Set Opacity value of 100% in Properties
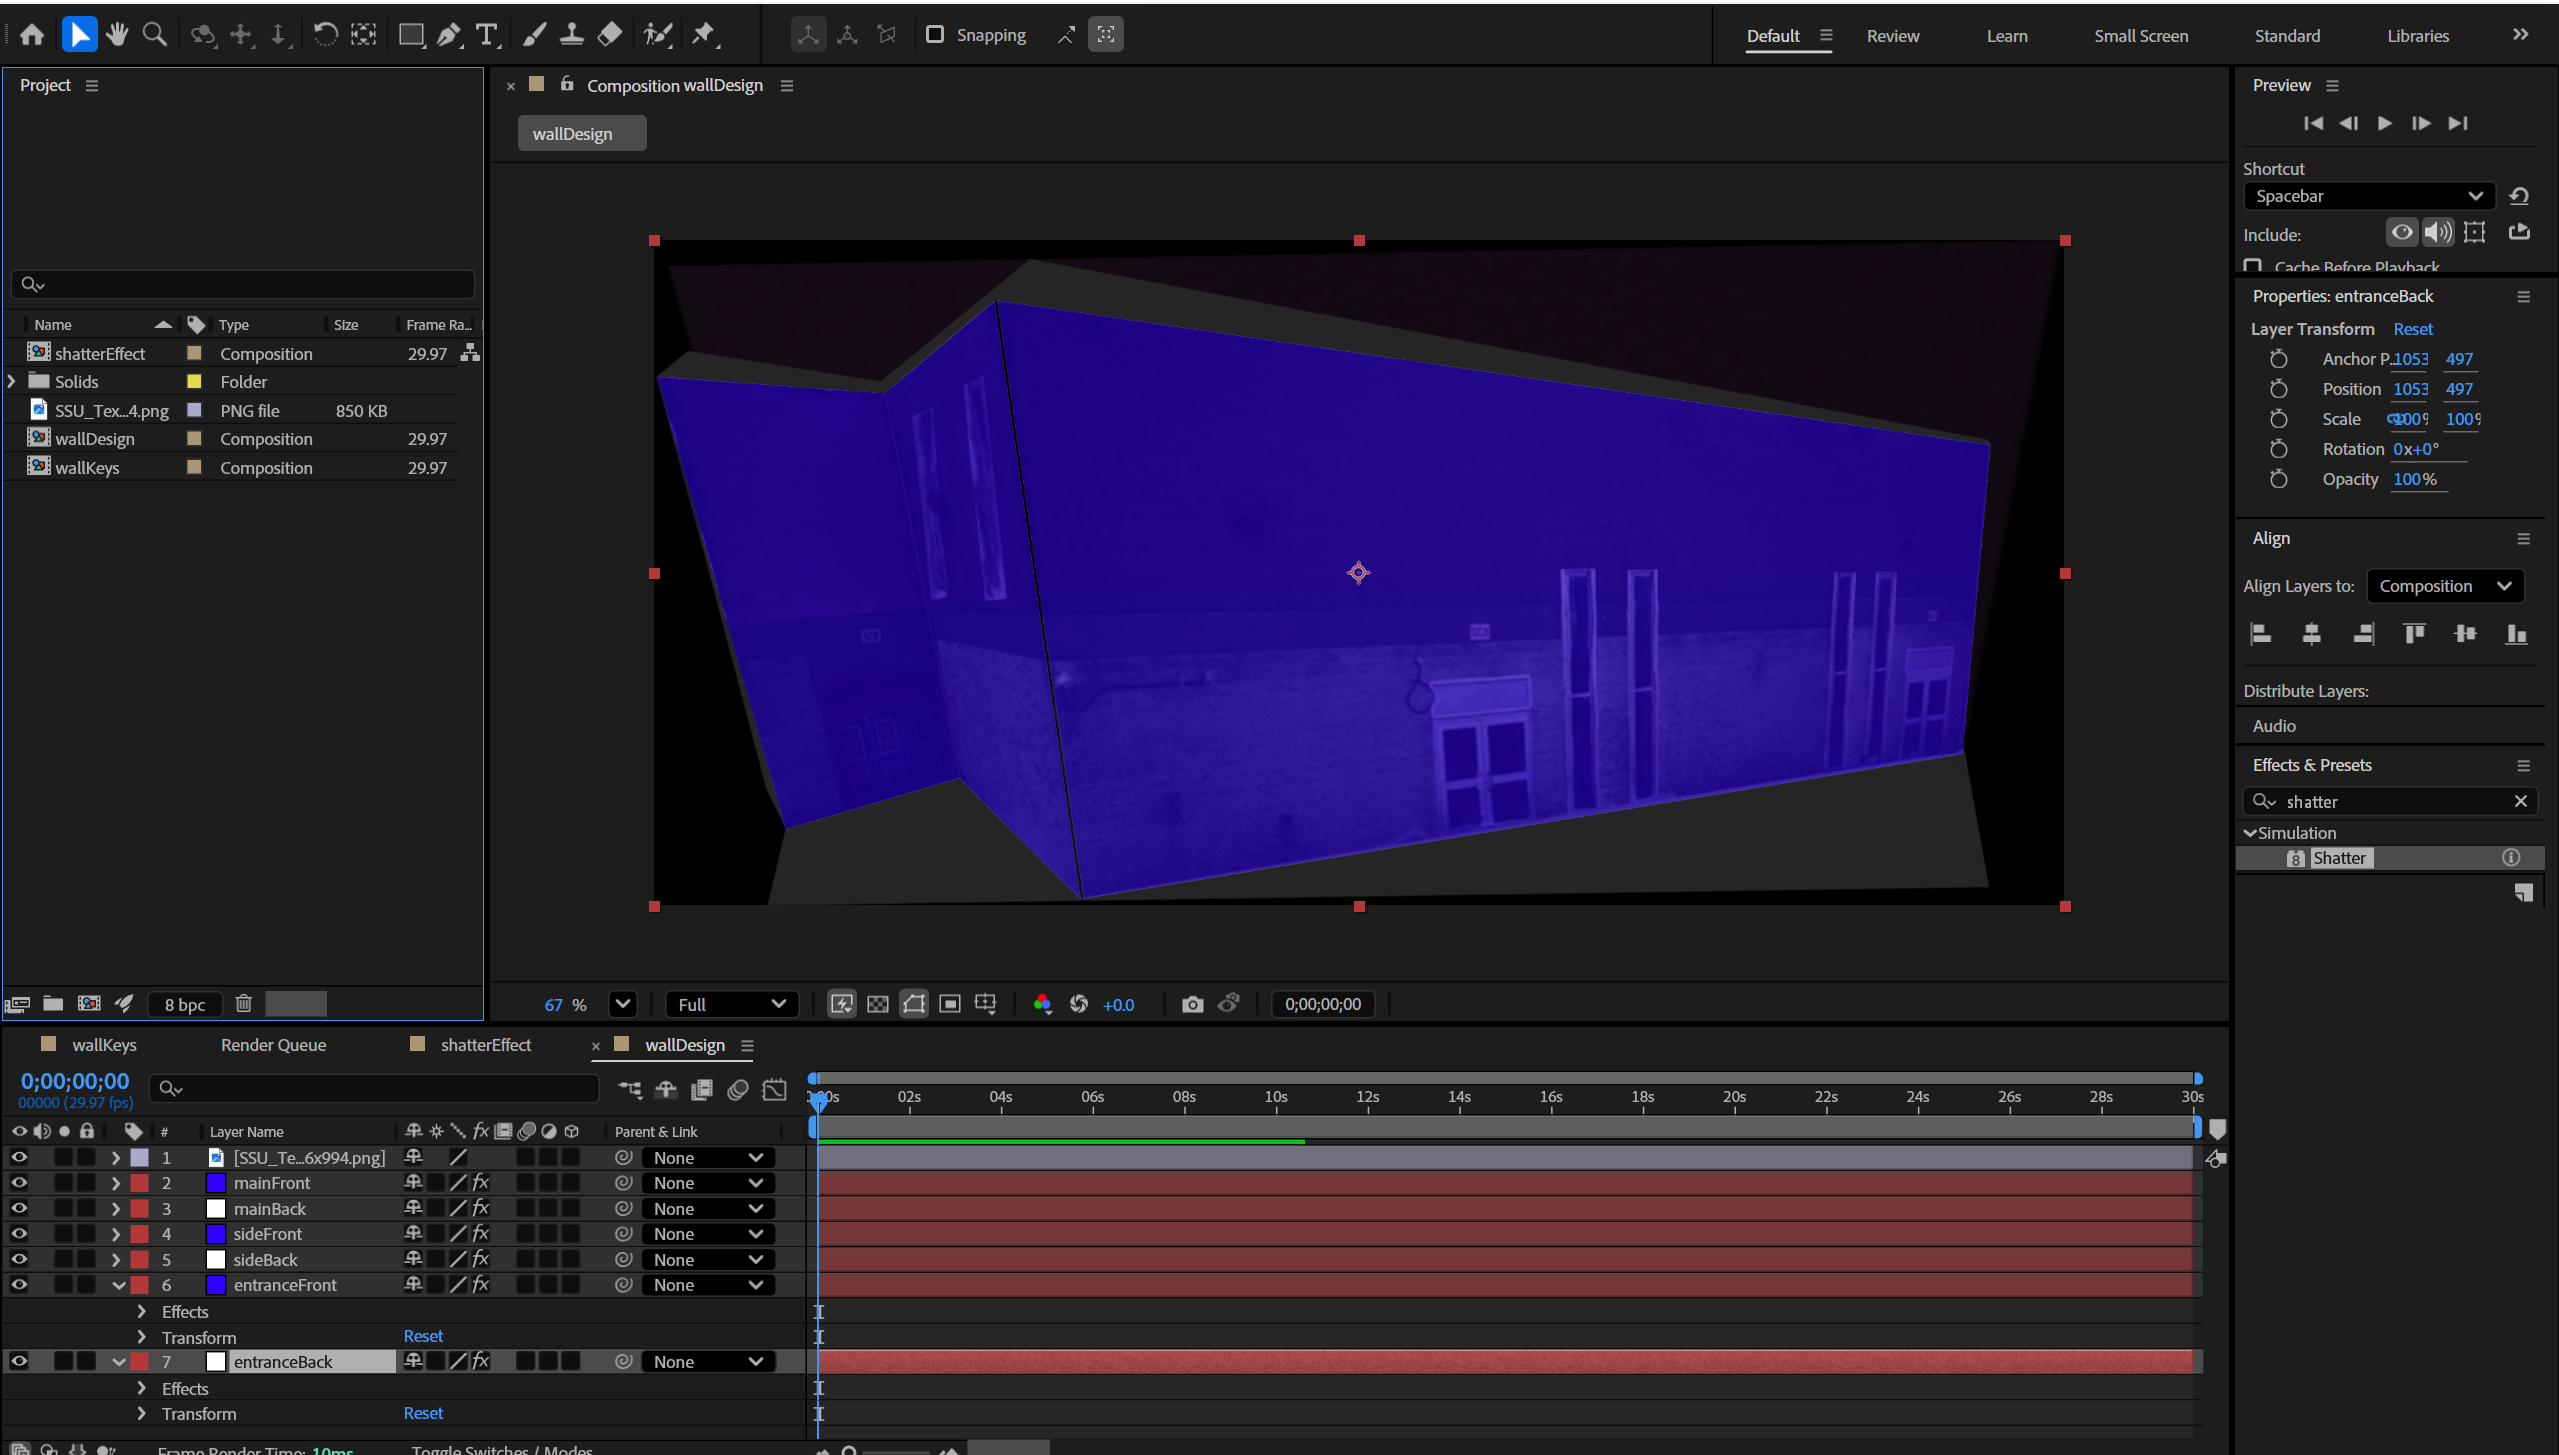Image resolution: width=2559 pixels, height=1455 pixels. (2417, 479)
